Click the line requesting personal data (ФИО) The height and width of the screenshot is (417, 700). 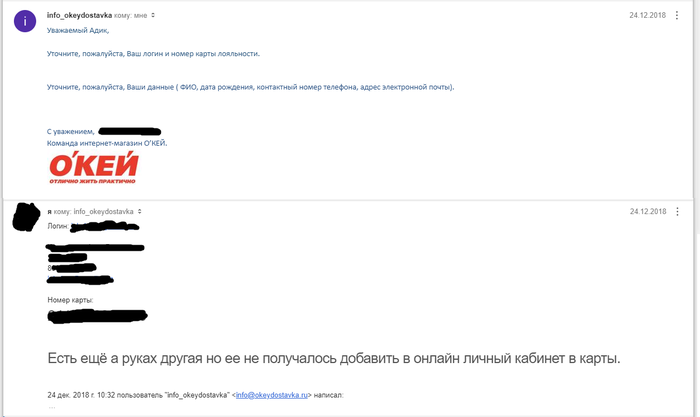(250, 88)
